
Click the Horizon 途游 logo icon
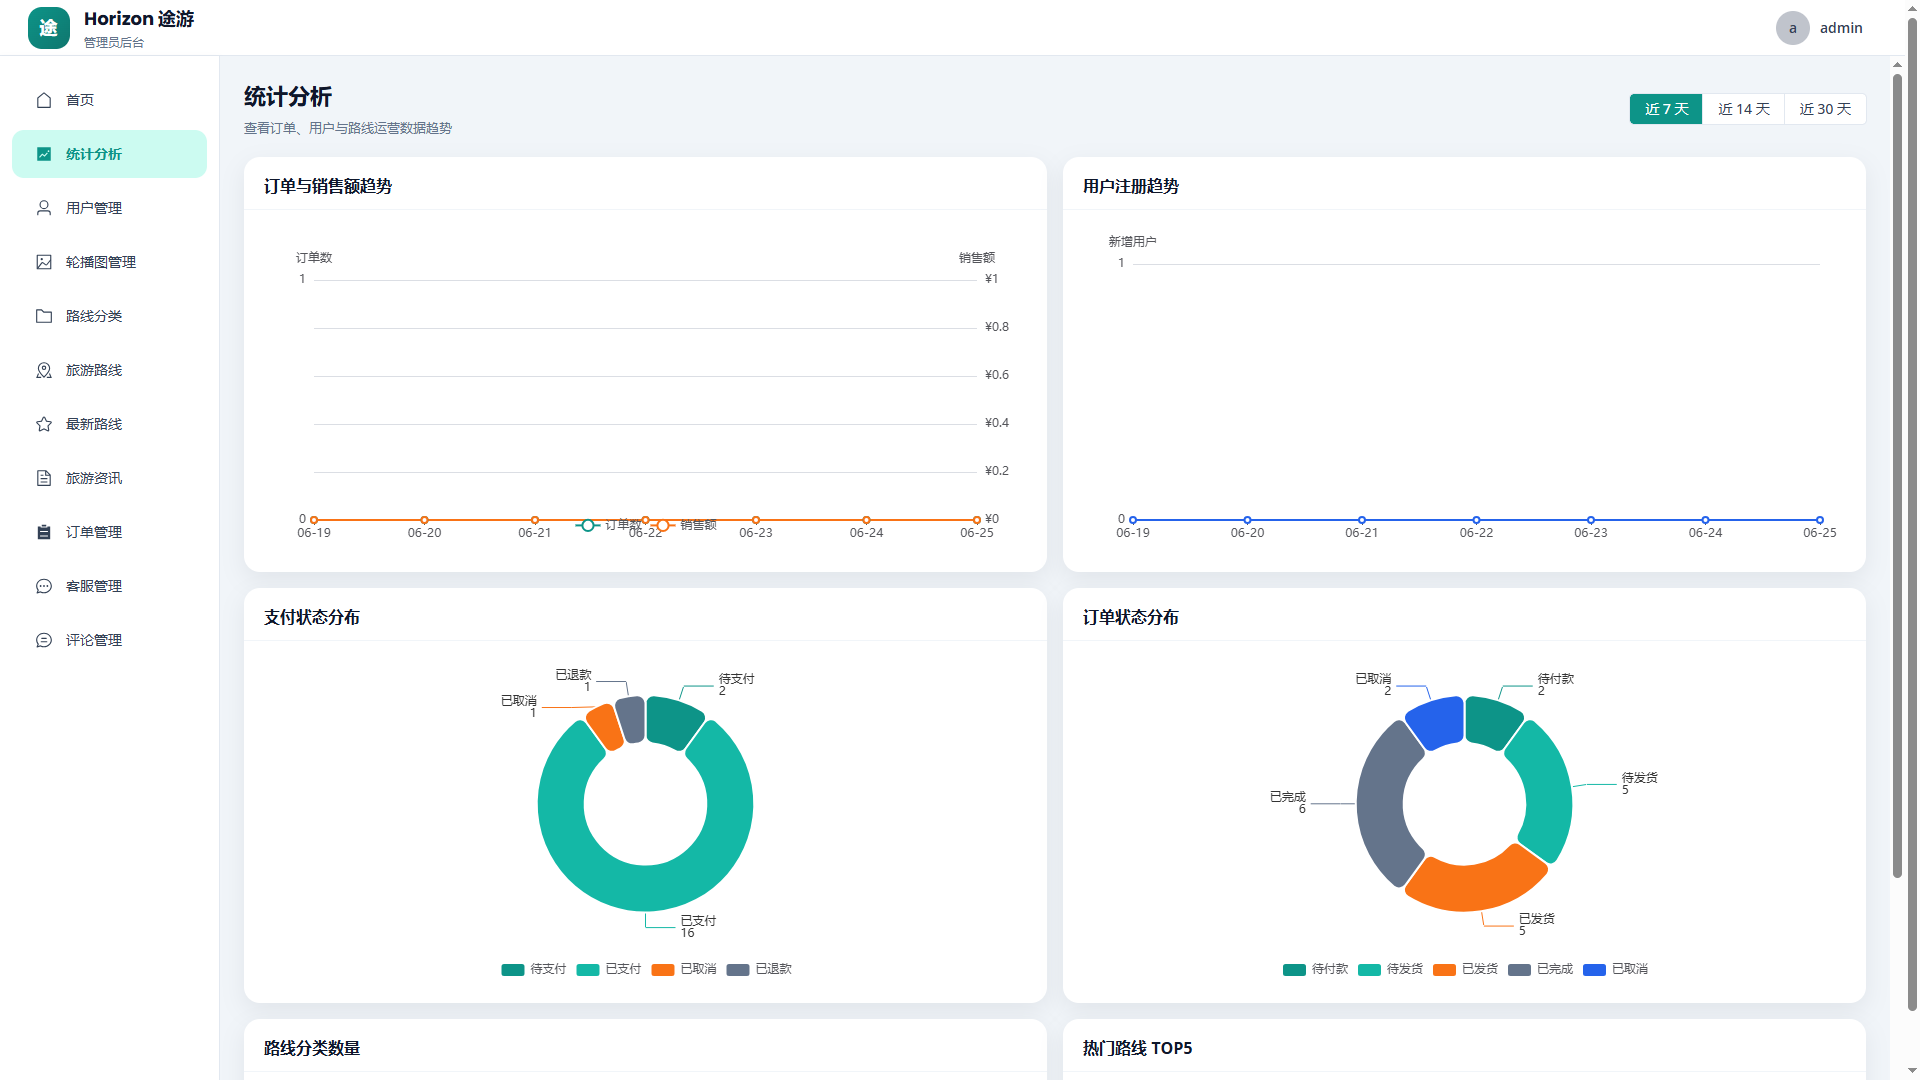point(49,28)
